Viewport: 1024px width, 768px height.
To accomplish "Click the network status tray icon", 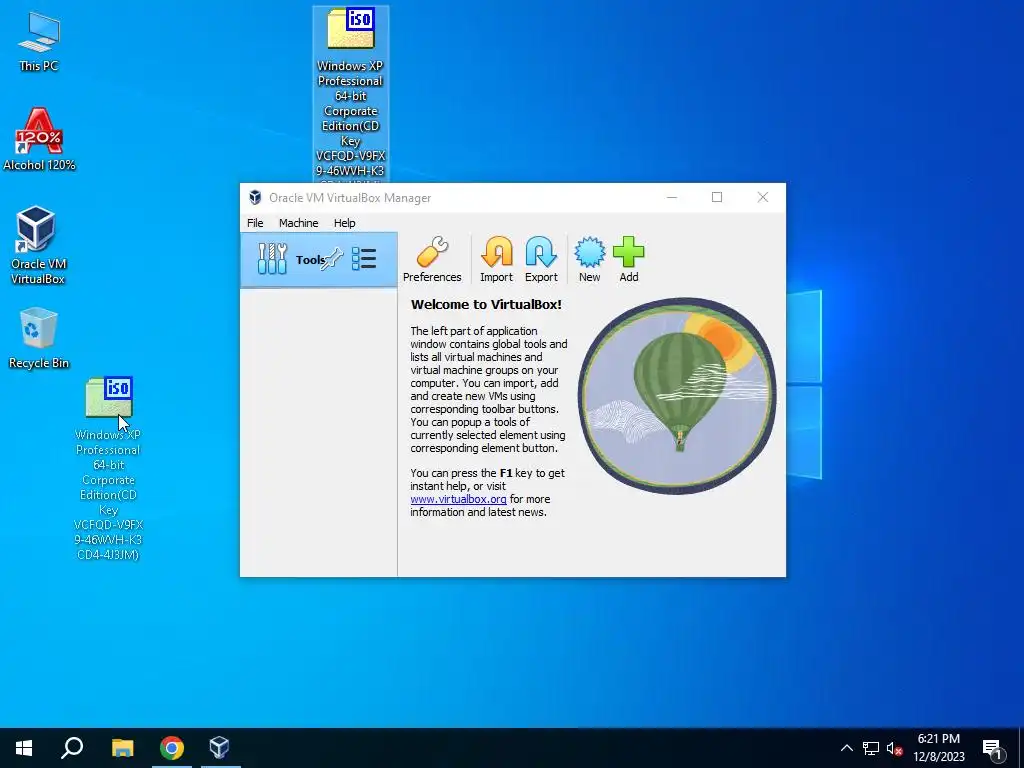I will (x=871, y=748).
